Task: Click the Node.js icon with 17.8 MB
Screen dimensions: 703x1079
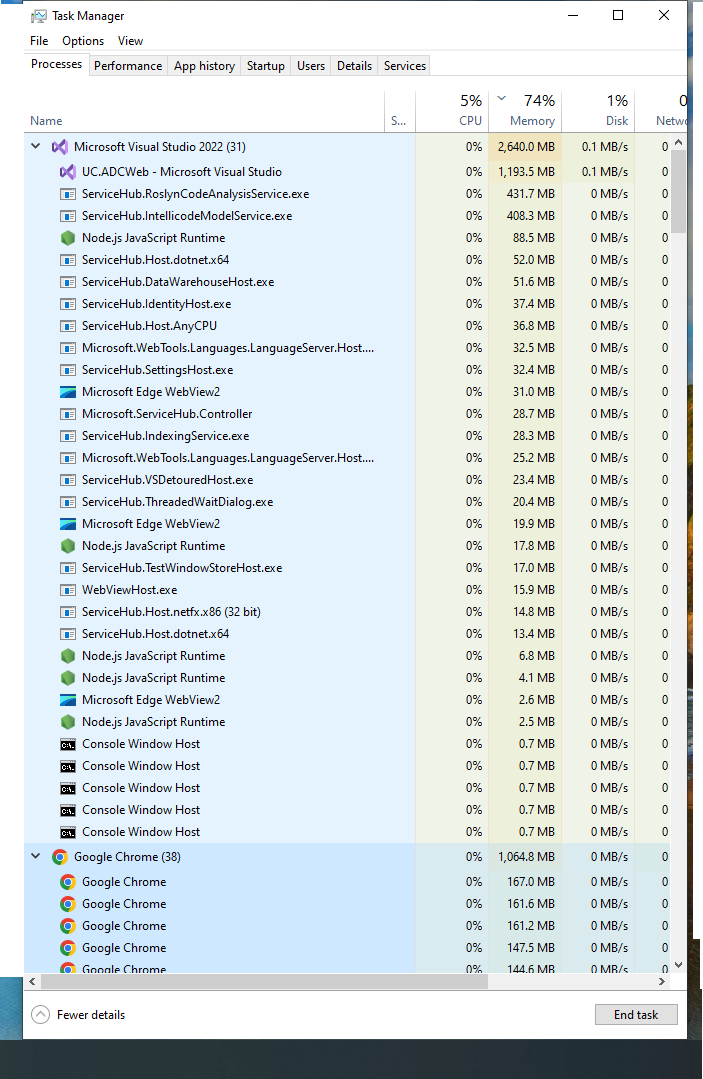Action: pyautogui.click(x=67, y=546)
